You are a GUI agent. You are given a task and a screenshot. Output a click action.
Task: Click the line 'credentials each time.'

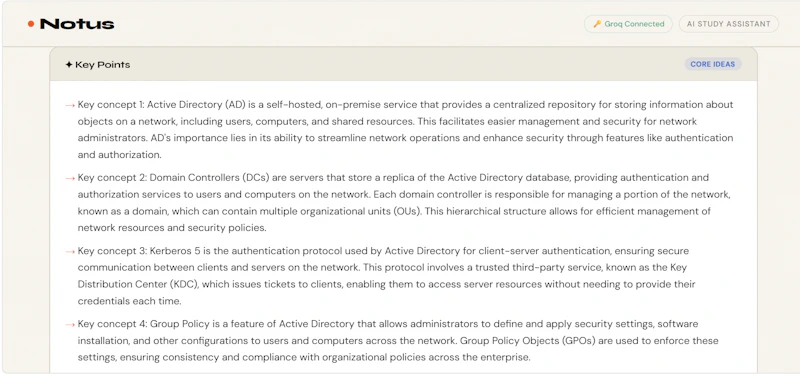point(129,301)
